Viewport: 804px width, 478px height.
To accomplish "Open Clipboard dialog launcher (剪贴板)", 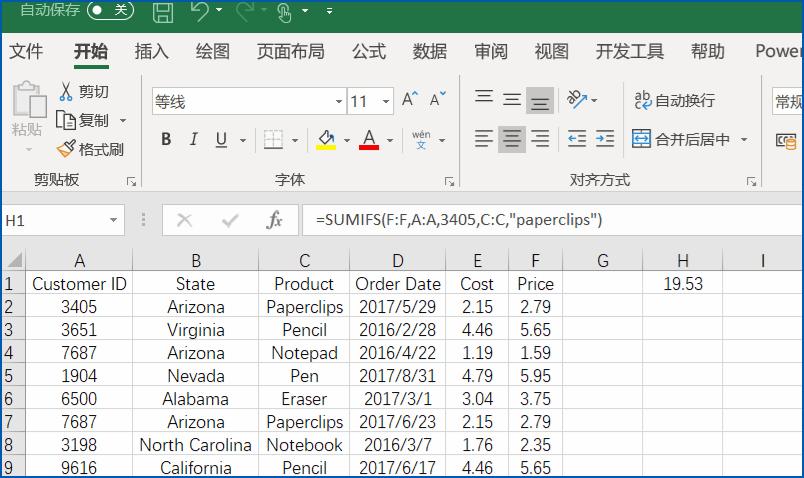I will tap(132, 182).
